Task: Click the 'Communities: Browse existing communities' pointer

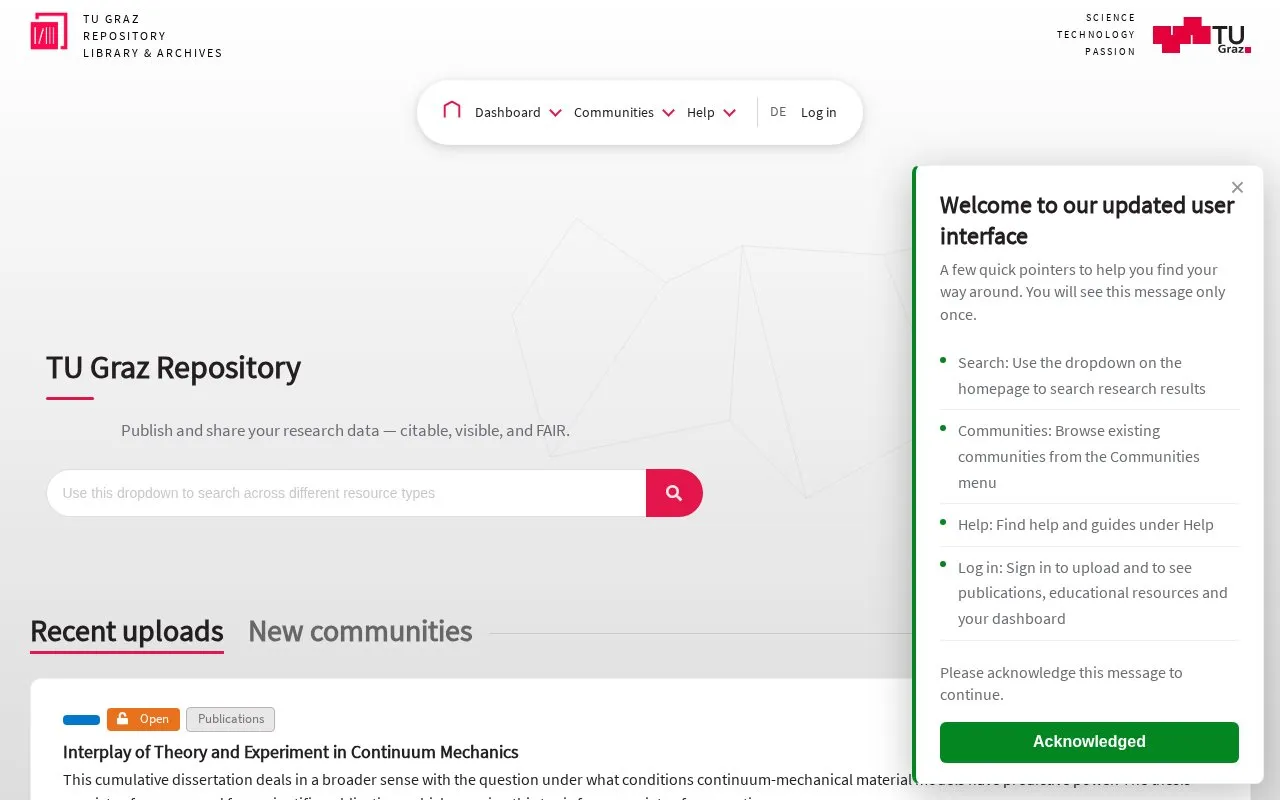Action: click(x=1079, y=457)
